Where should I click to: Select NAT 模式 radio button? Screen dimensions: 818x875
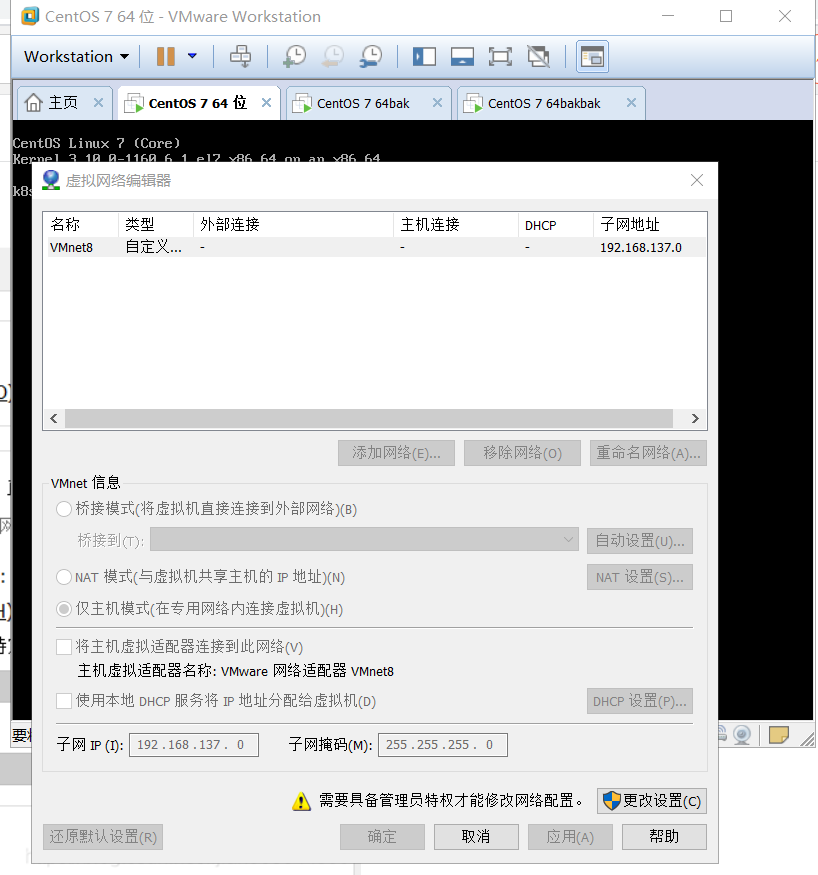coord(64,577)
